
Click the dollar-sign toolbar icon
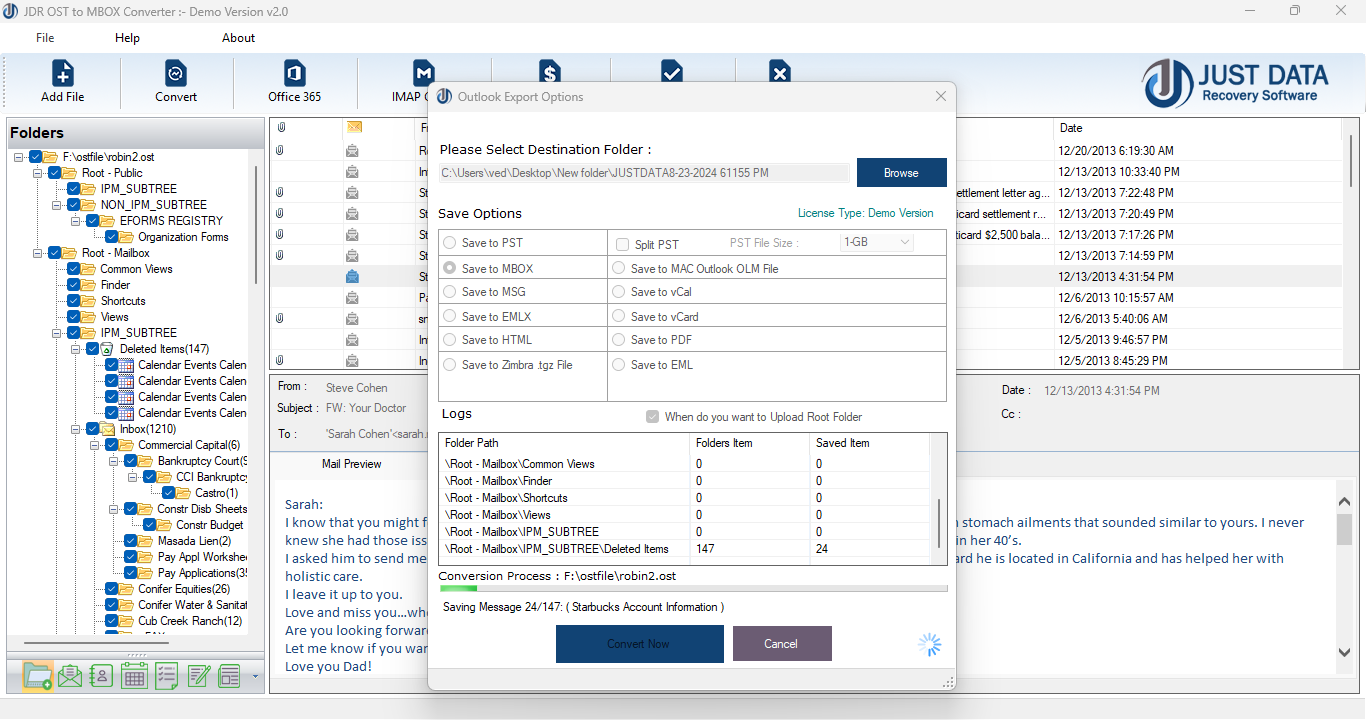(x=549, y=71)
